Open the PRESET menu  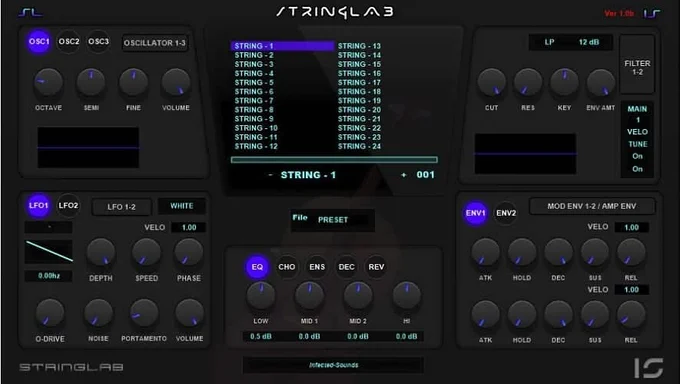point(333,220)
